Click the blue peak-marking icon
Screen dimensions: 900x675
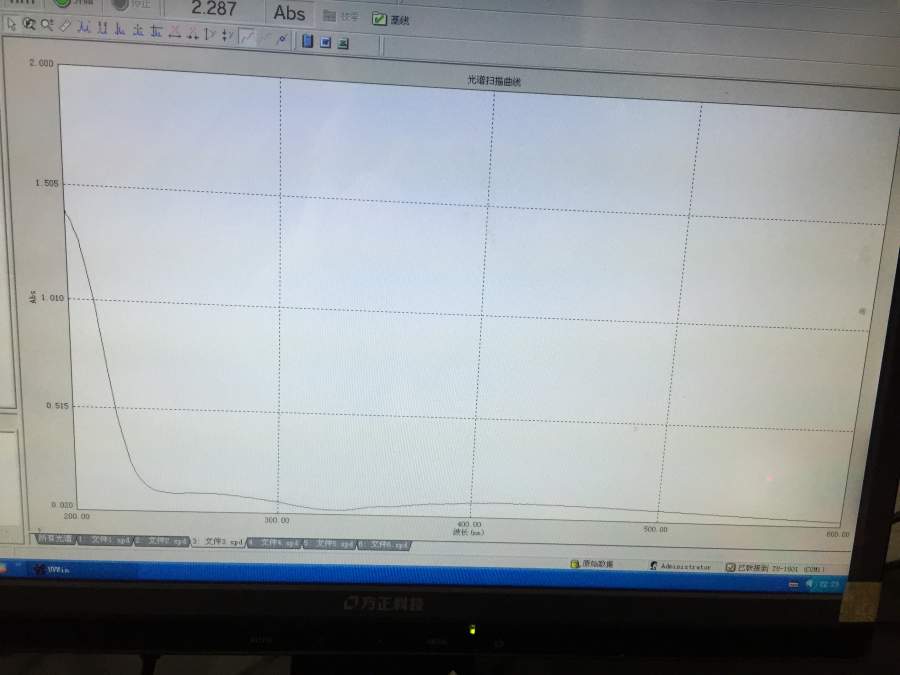pos(84,27)
